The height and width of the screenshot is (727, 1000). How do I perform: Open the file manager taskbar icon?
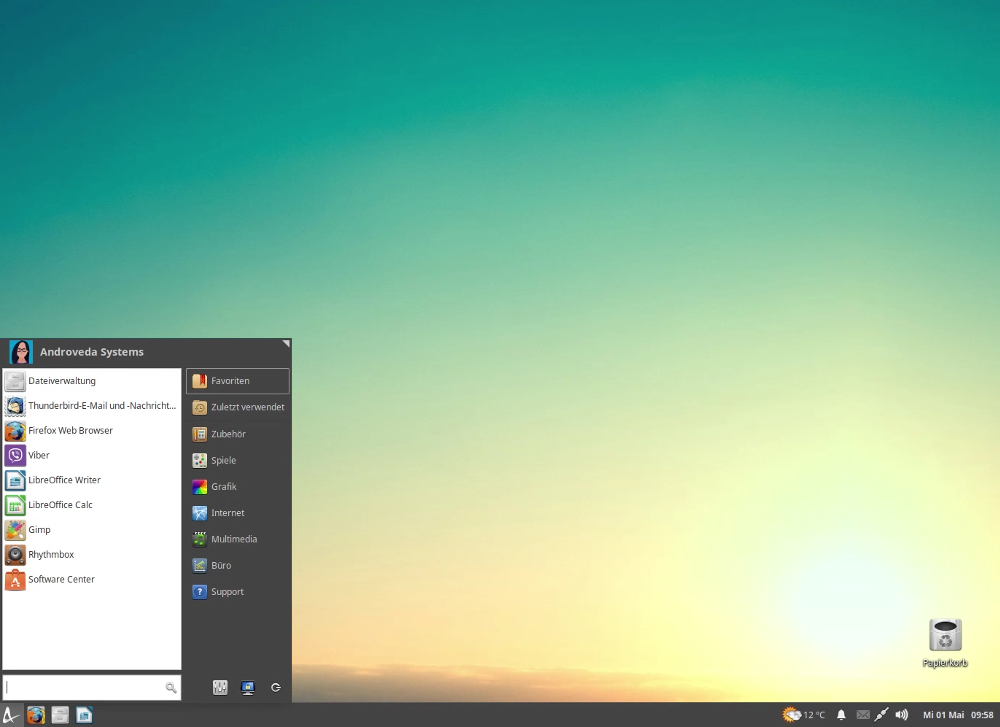[61, 715]
